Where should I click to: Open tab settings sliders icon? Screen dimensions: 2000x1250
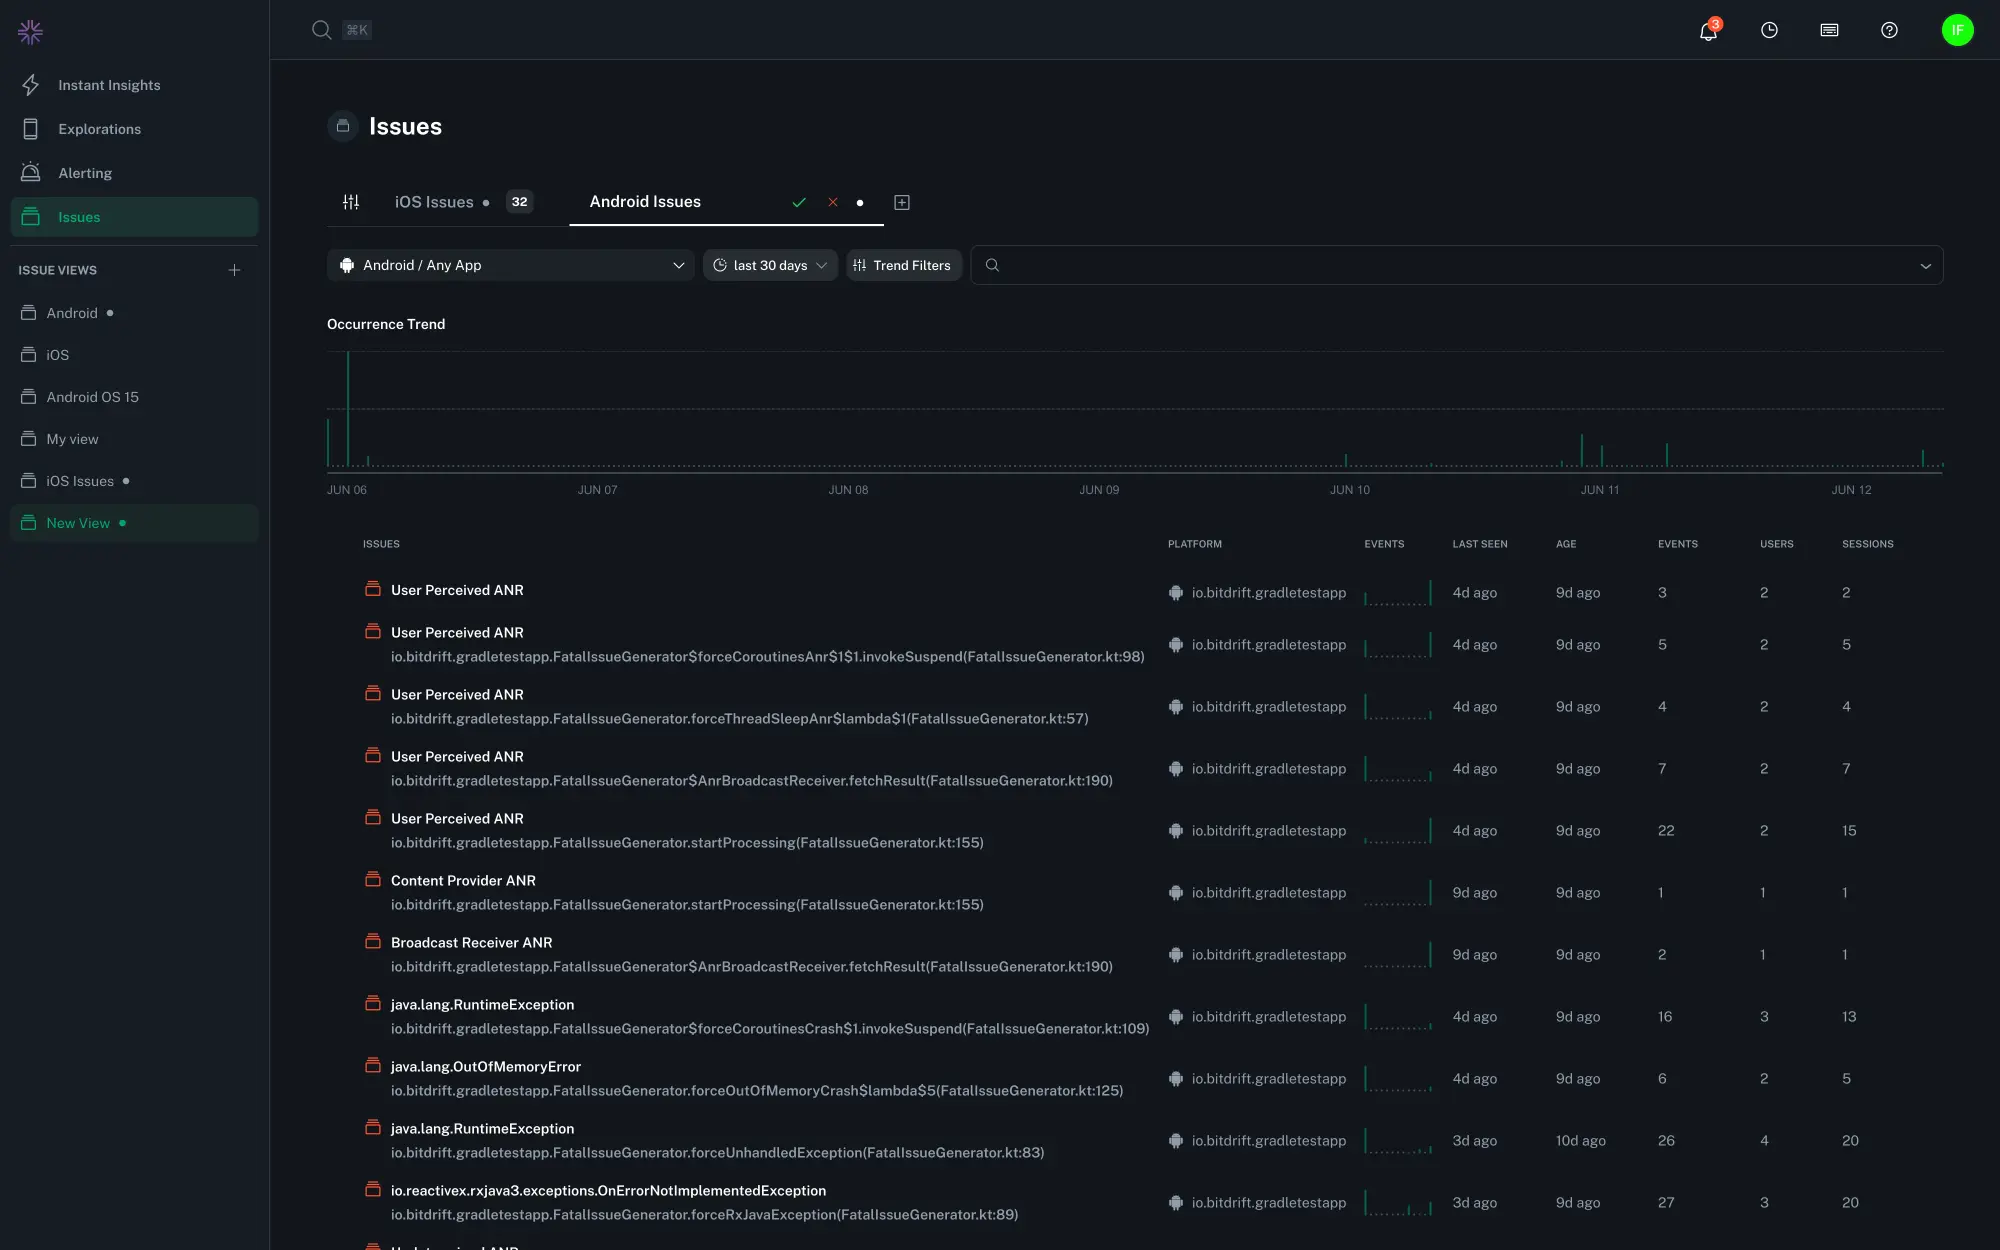click(351, 202)
